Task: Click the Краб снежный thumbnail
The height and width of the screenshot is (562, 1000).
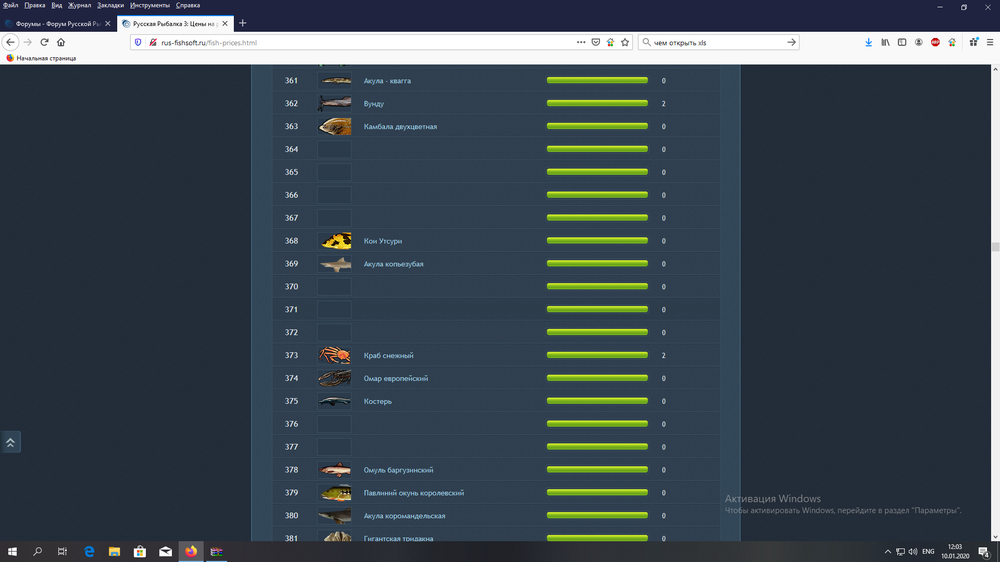Action: tap(335, 355)
